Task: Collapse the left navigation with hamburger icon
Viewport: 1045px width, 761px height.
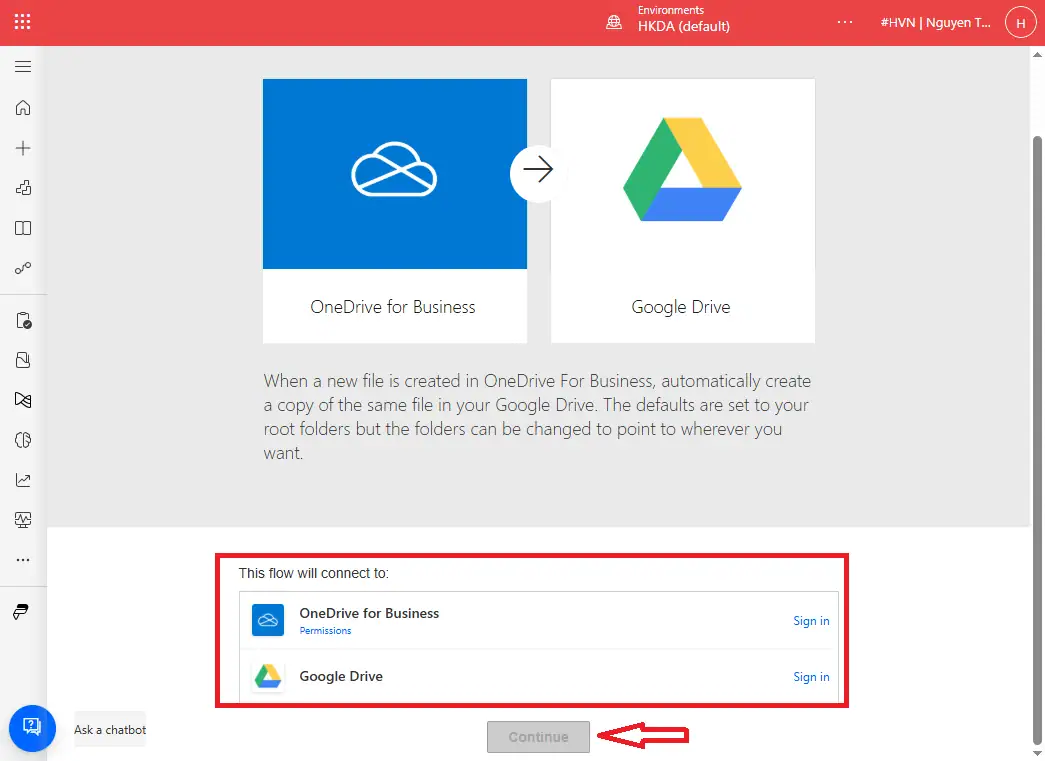Action: (x=23, y=67)
